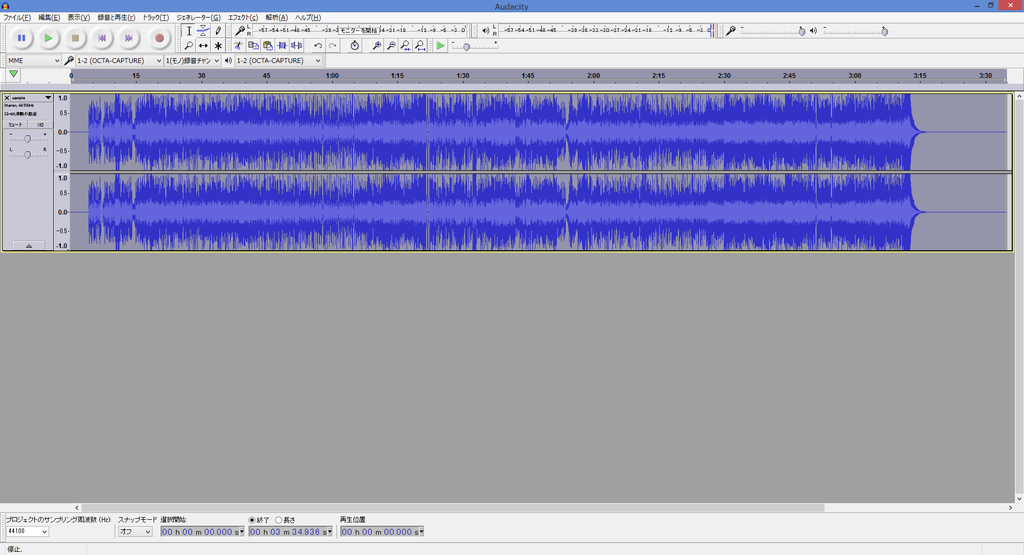1024x555 pixels.
Task: Click the horizontal scrollbar under the tracks
Action: (x=452, y=507)
